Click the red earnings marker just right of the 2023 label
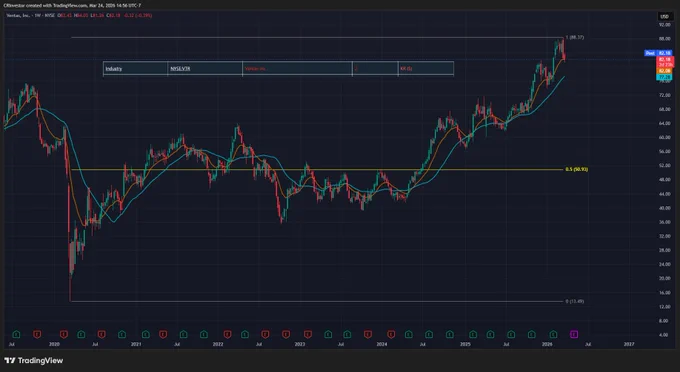 pos(308,334)
